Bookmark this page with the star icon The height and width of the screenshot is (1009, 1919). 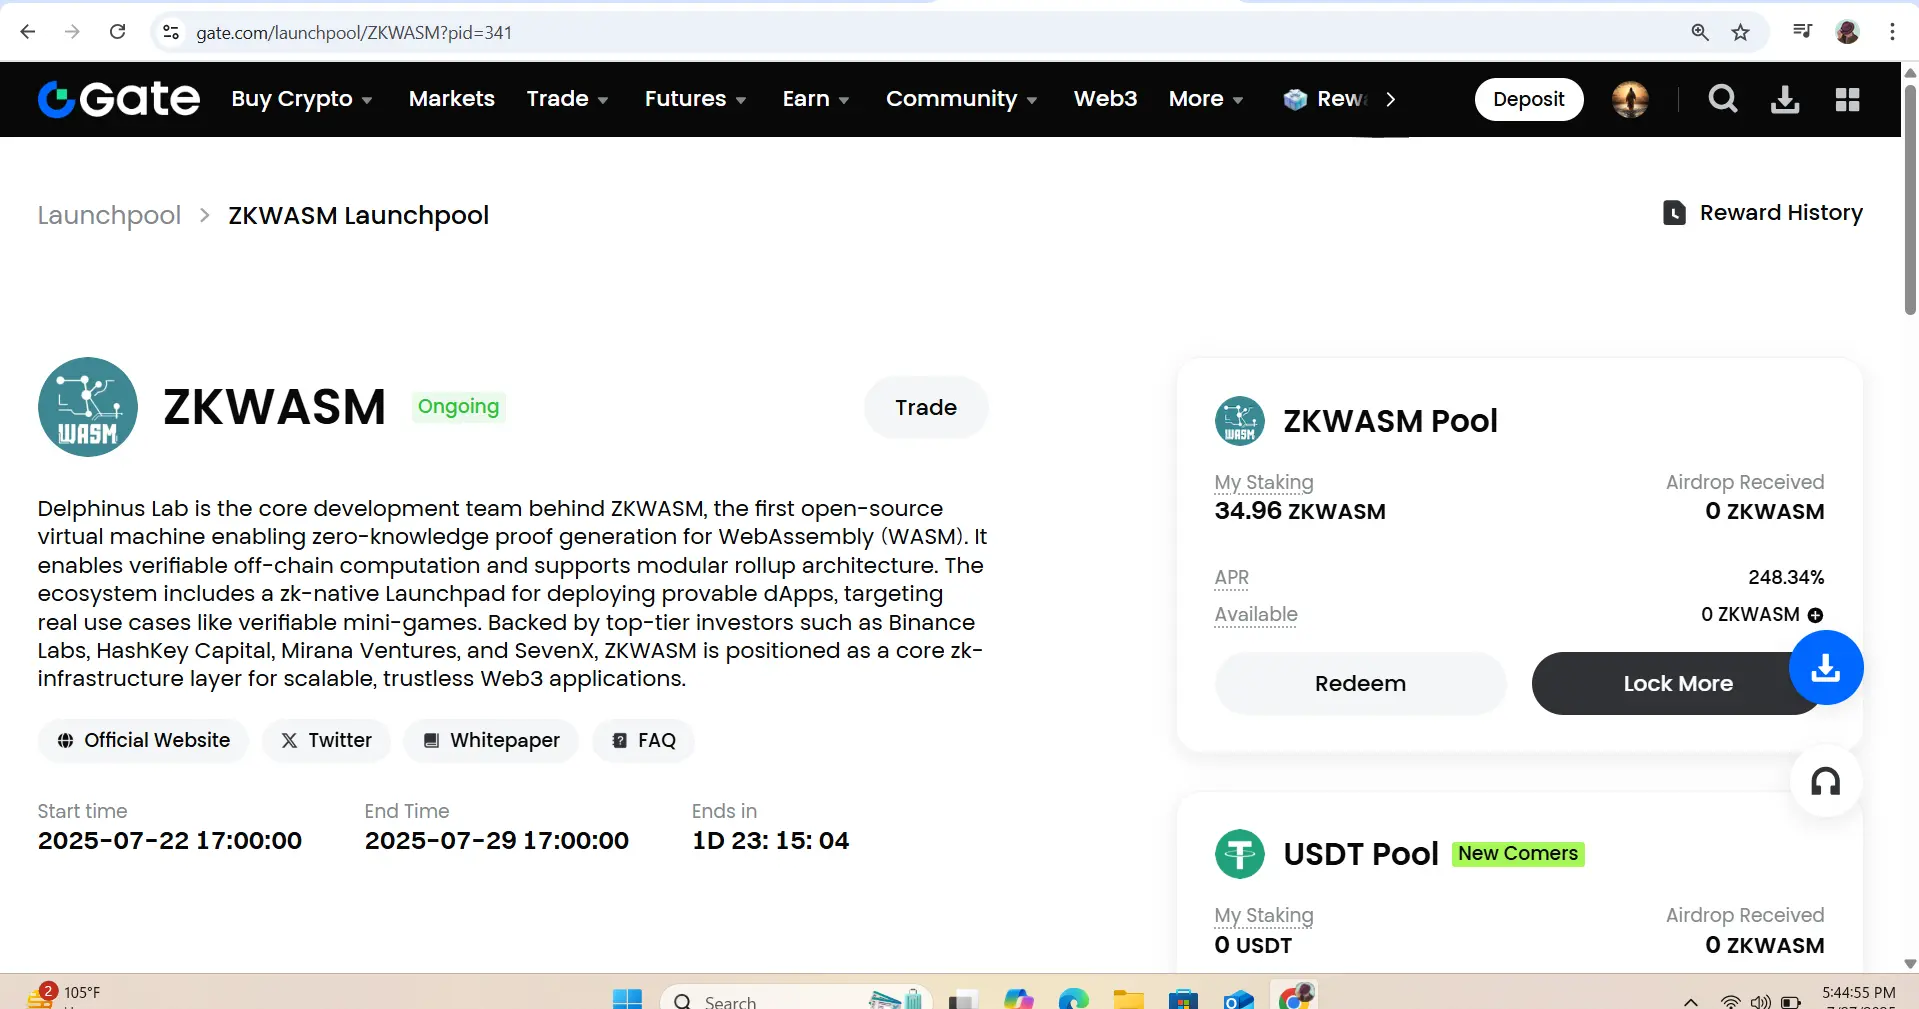pos(1740,32)
